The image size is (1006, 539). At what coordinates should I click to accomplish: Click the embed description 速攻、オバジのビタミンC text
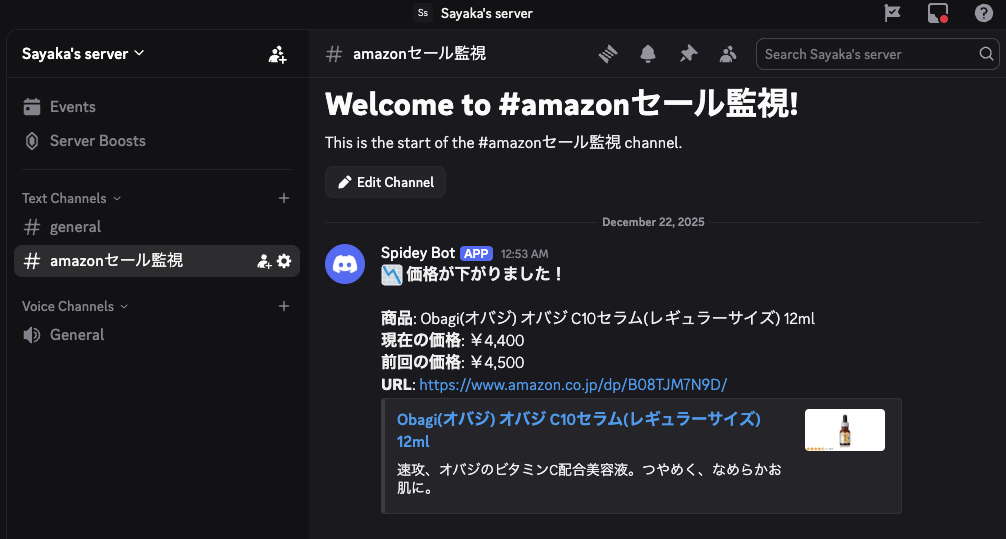point(589,479)
